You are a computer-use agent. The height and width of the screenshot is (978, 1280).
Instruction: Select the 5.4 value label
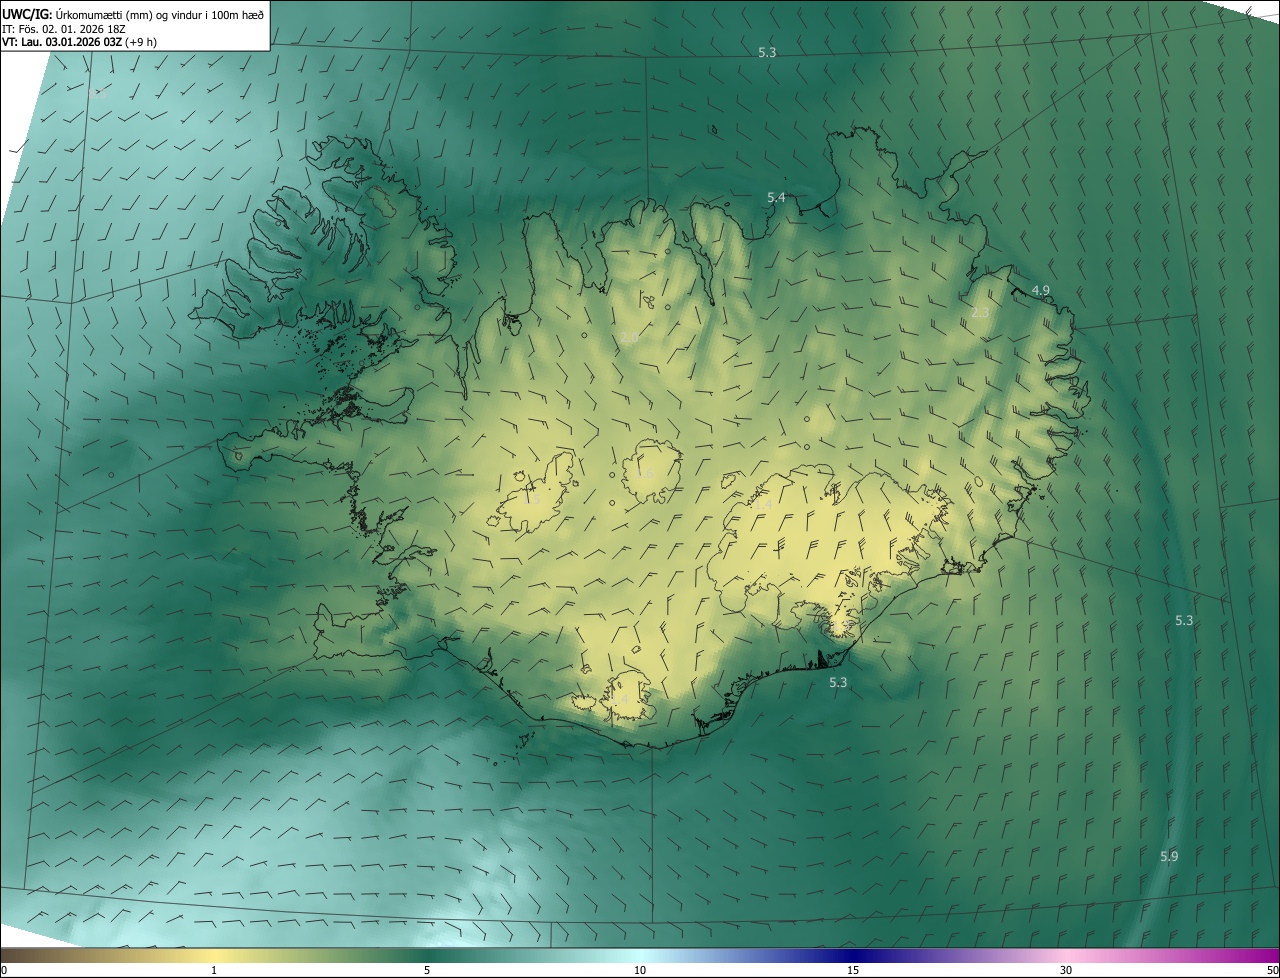(776, 198)
